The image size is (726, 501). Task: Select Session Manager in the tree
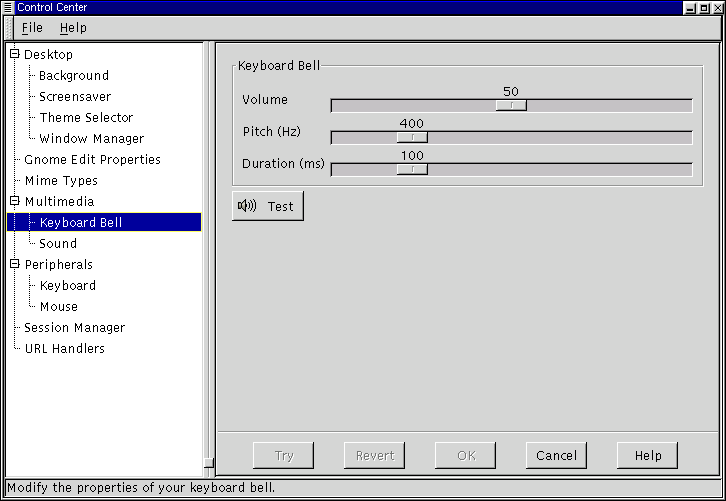point(75,327)
